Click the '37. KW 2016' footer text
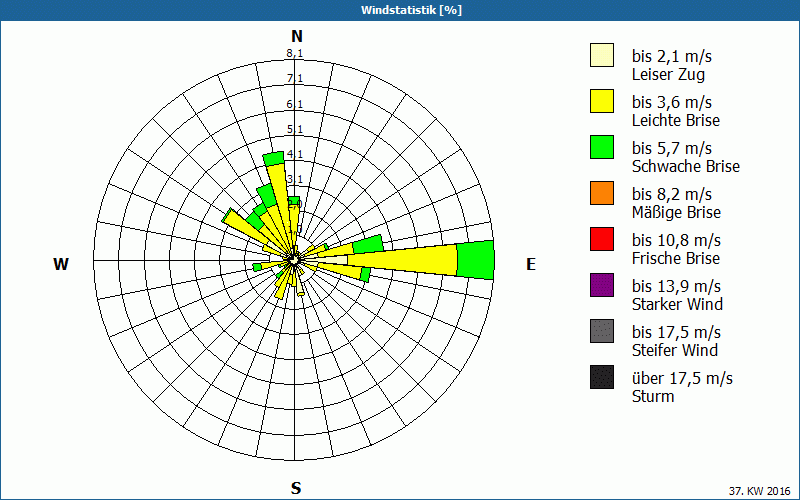This screenshot has width=800, height=500. click(x=761, y=491)
